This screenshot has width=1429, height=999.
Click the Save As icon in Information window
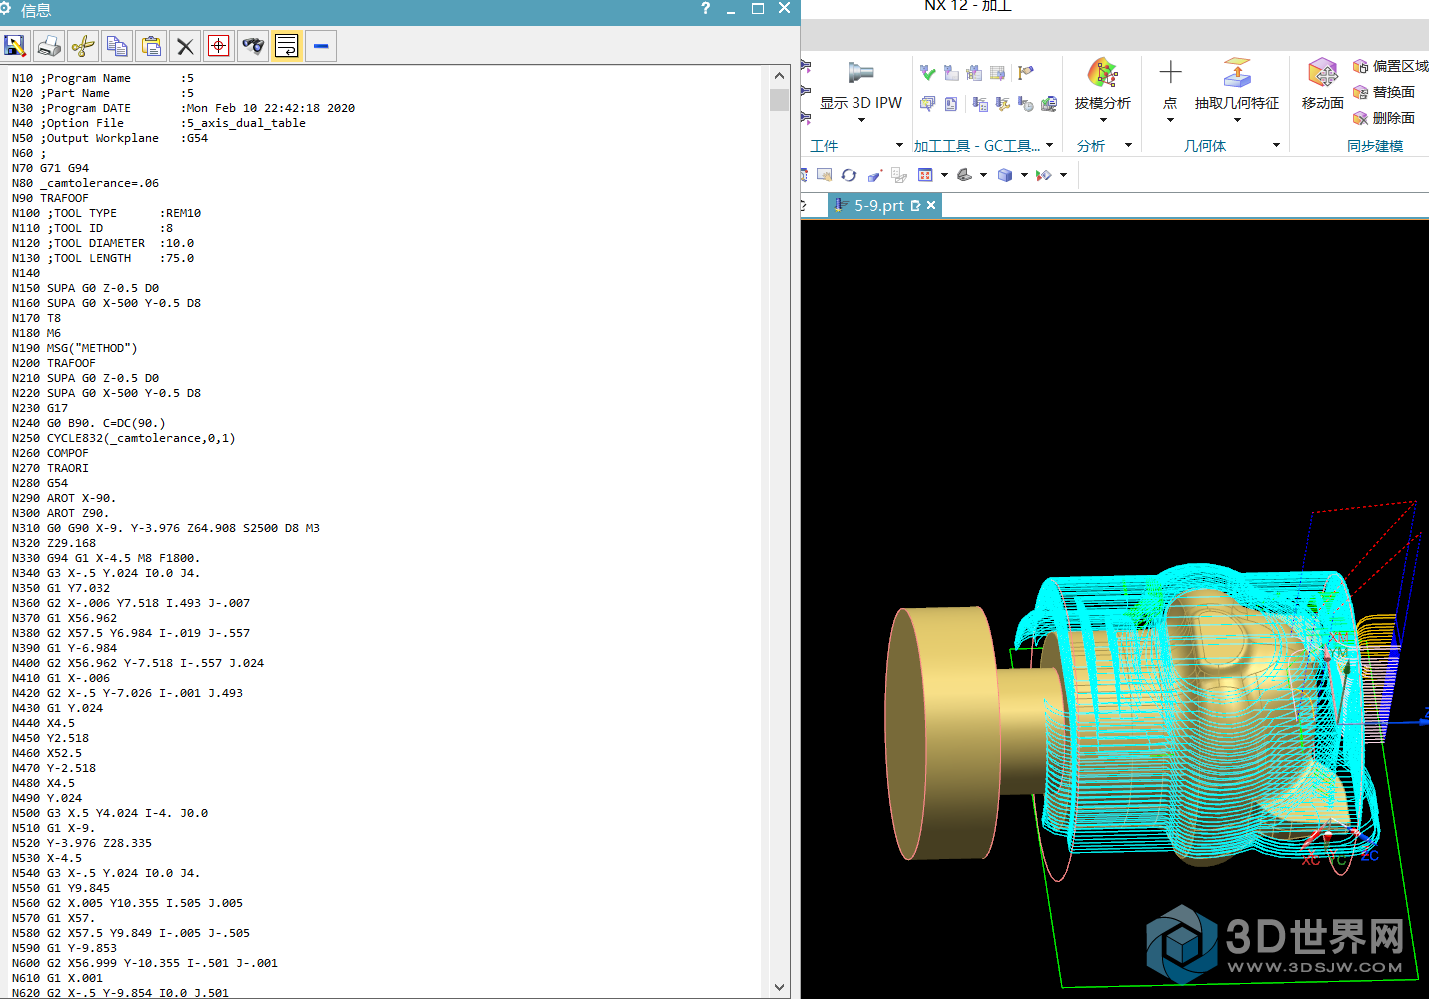[x=15, y=46]
